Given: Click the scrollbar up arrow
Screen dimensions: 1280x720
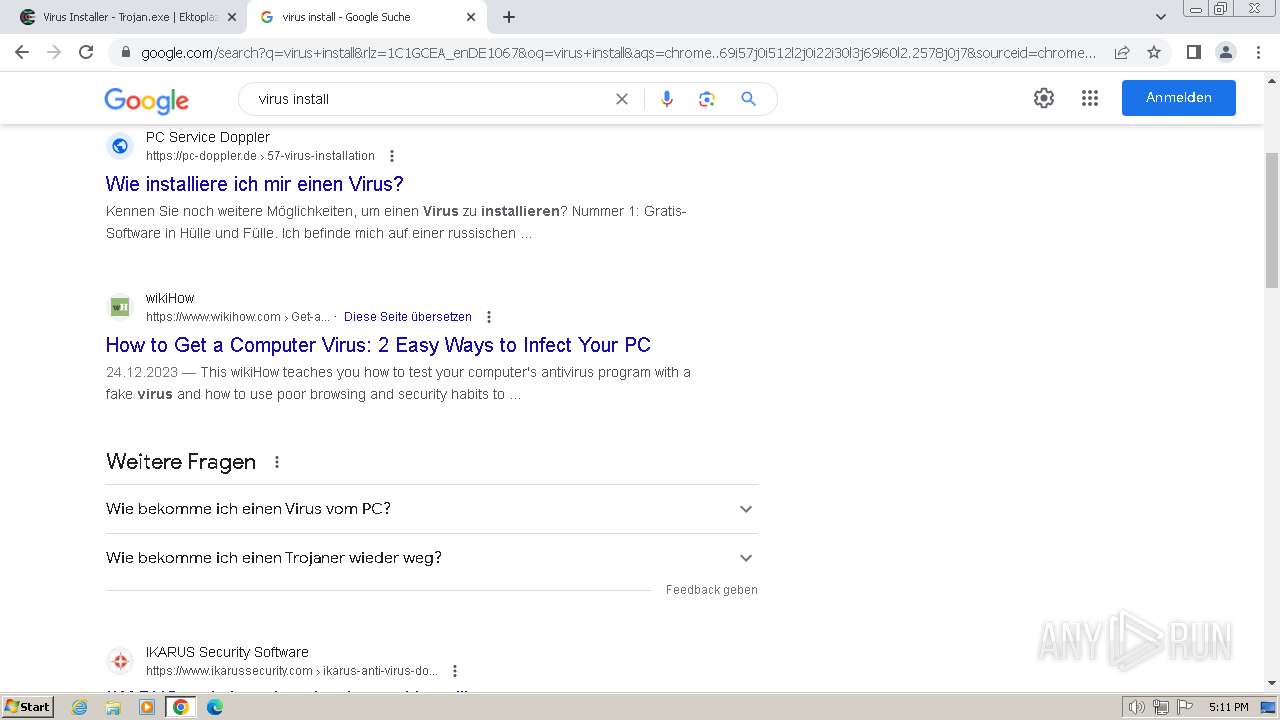Looking at the screenshot, I should 1272,82.
